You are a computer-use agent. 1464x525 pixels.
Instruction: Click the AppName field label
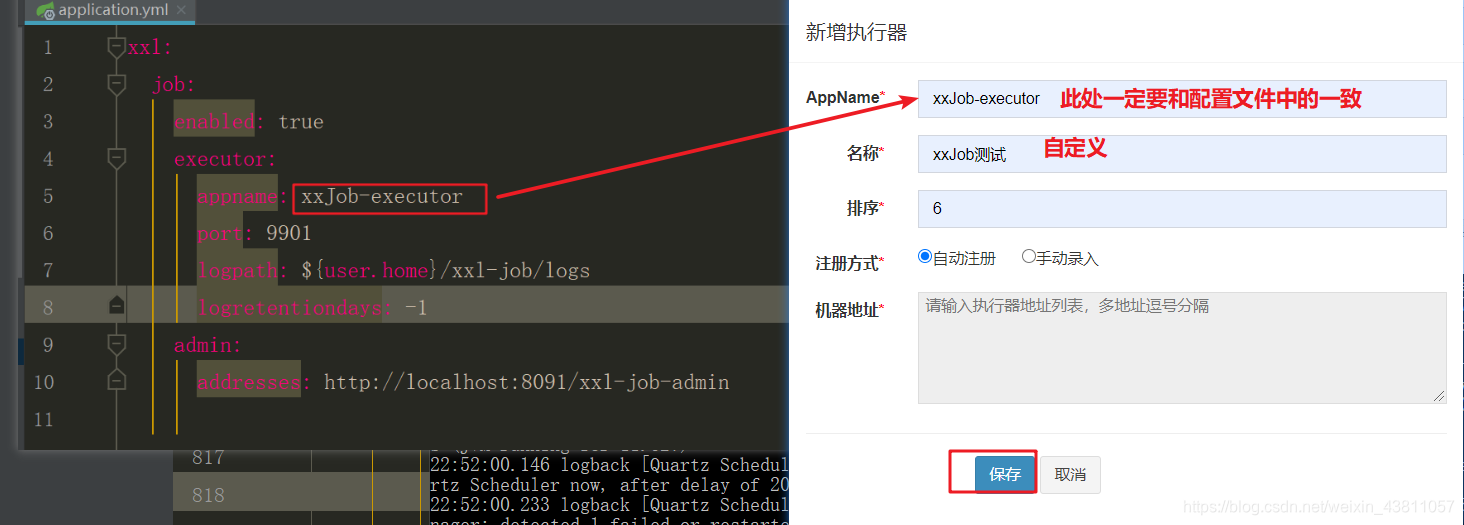(x=845, y=97)
